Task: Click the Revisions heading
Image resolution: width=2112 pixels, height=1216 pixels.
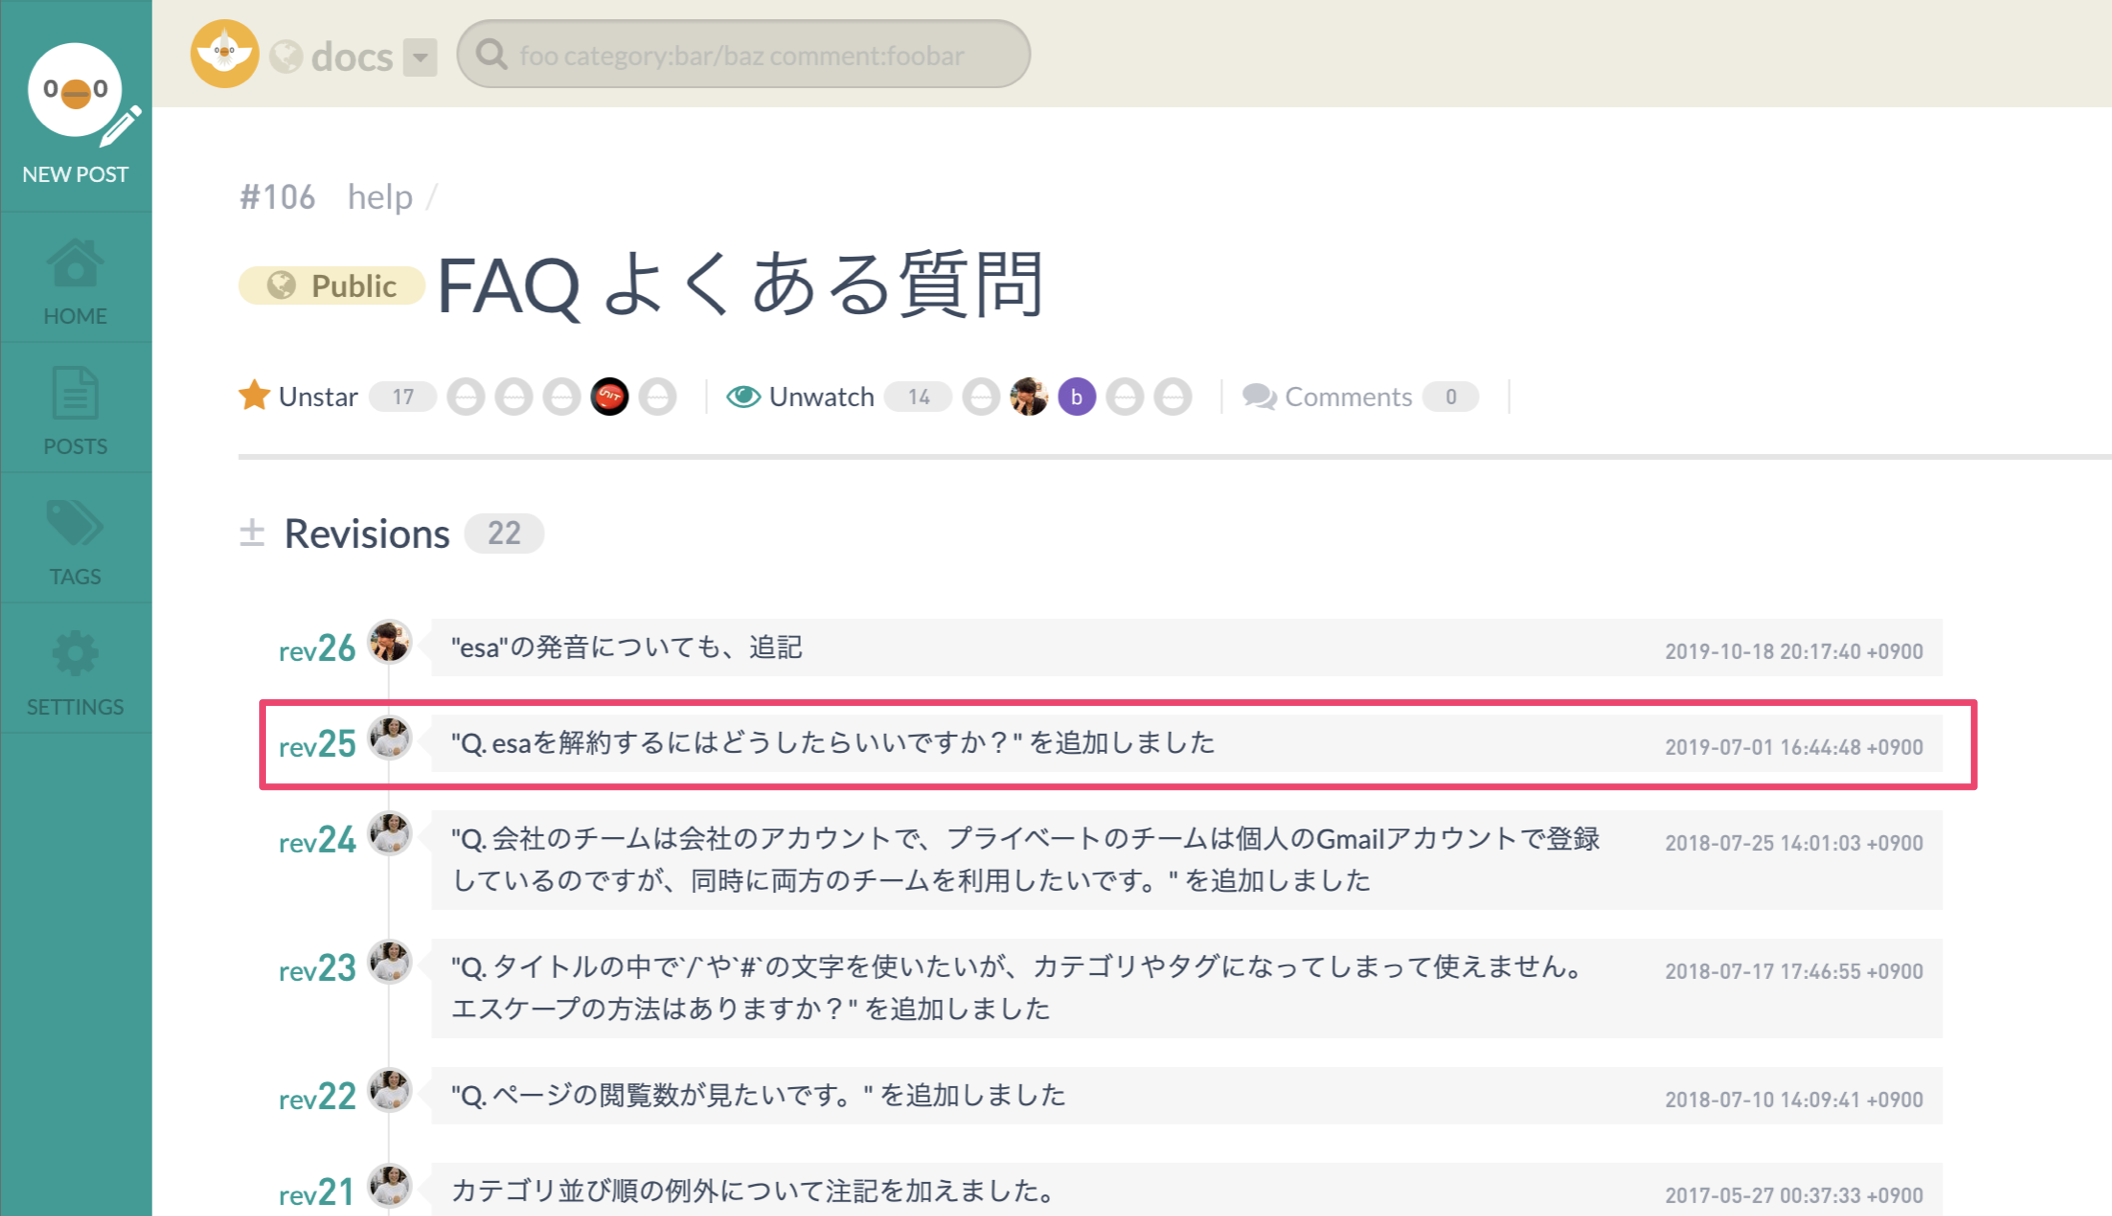Action: point(367,533)
